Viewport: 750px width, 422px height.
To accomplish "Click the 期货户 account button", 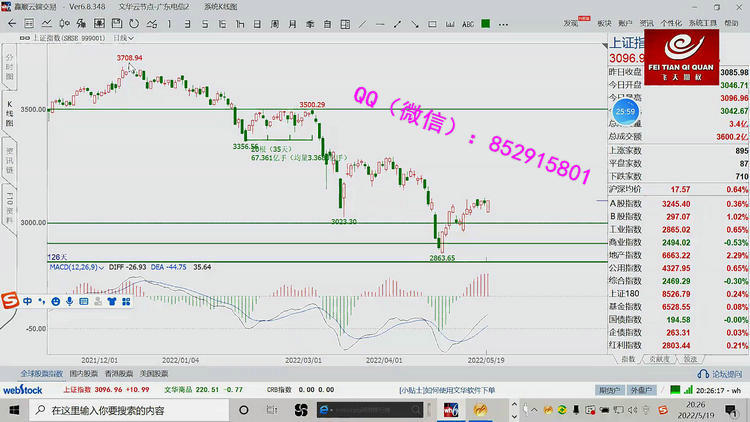I will pyautogui.click(x=603, y=390).
